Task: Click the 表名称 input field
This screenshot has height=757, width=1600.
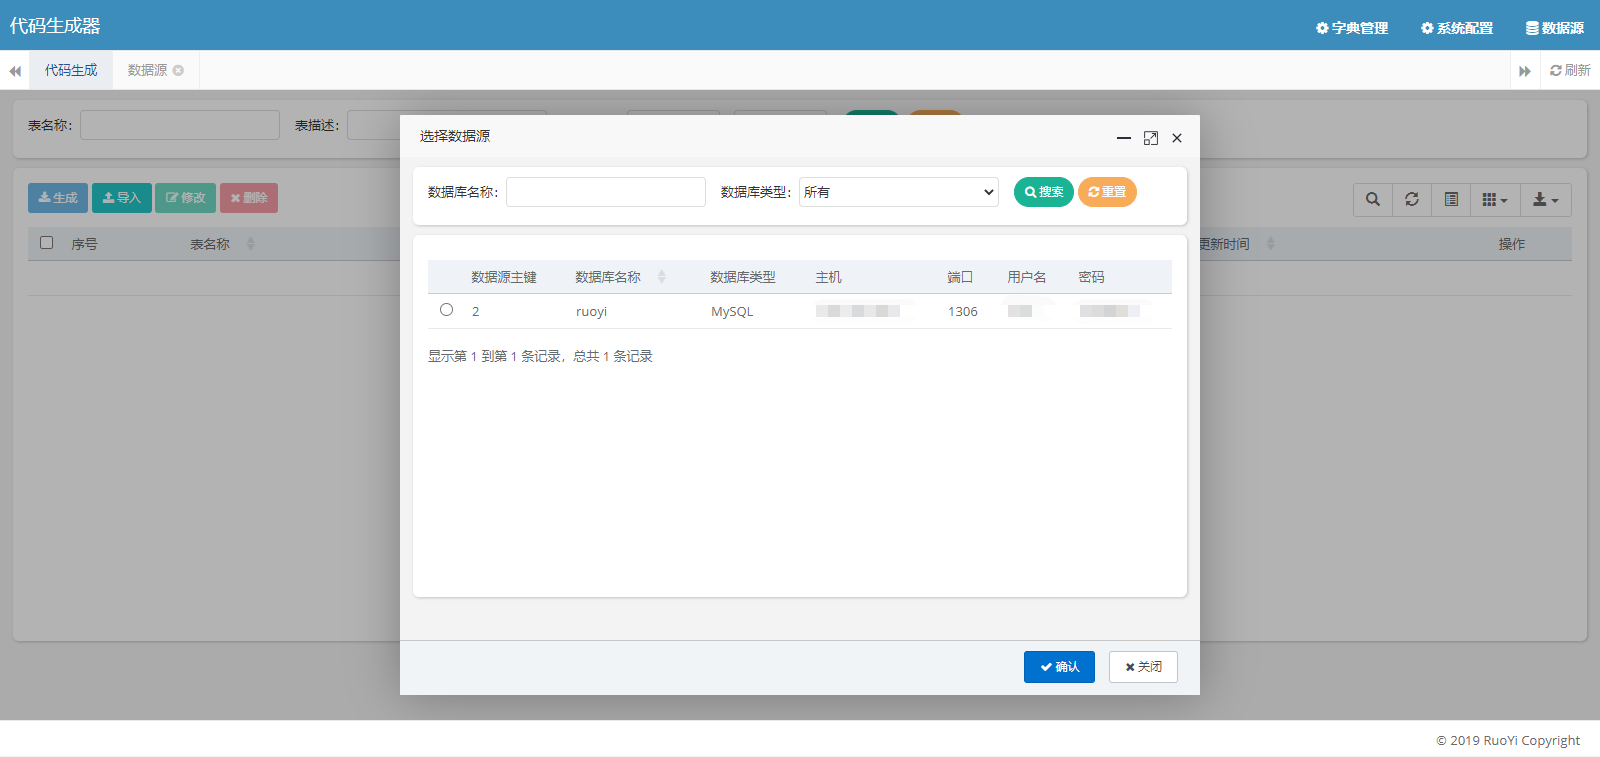Action: 180,125
